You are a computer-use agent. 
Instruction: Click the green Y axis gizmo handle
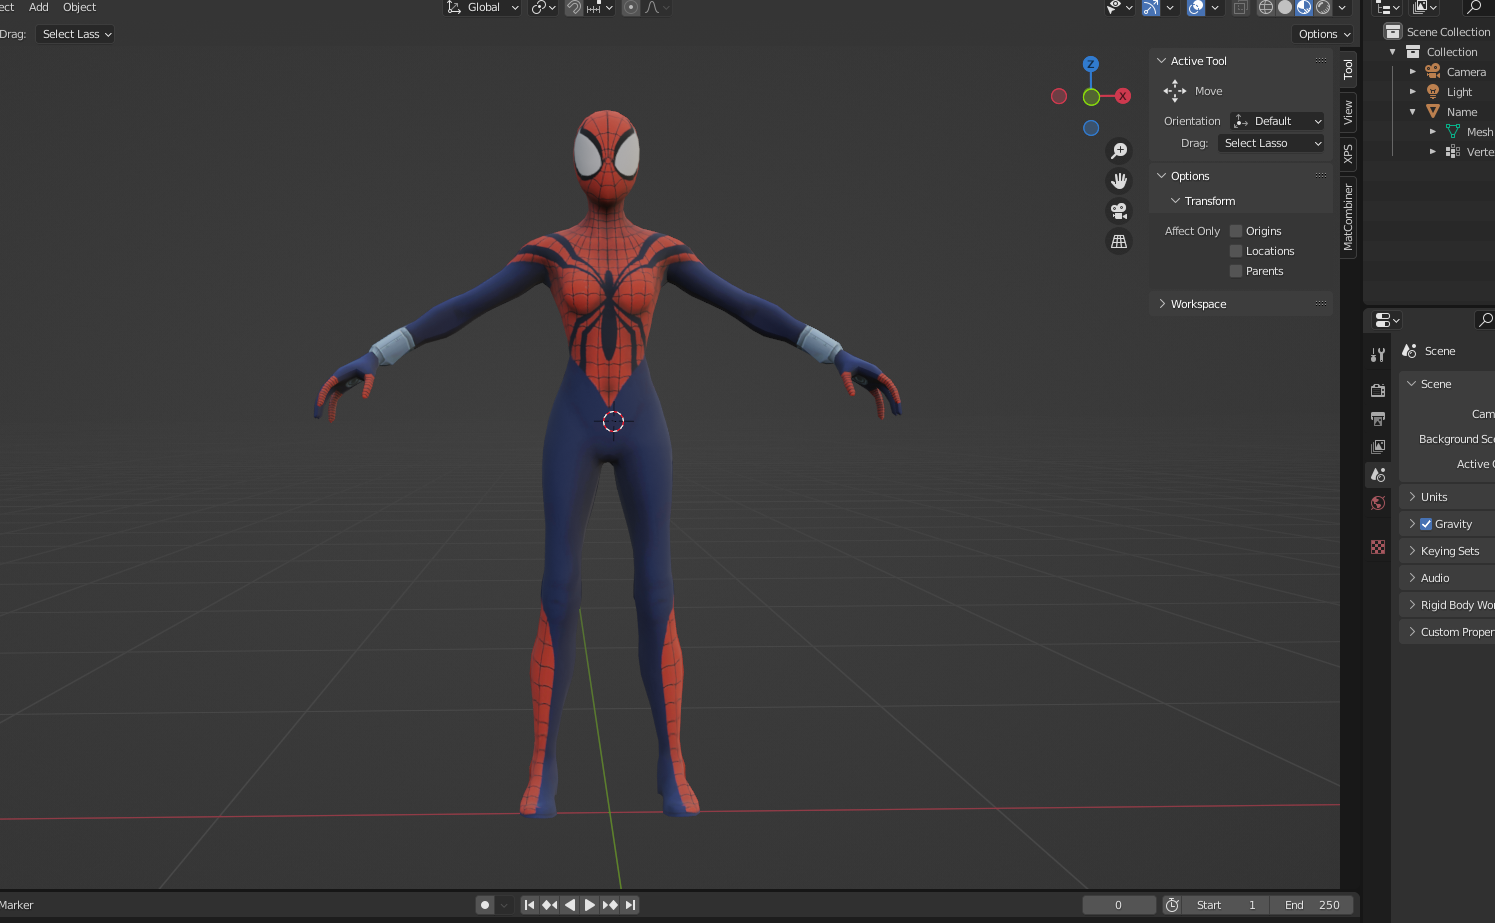(1091, 97)
